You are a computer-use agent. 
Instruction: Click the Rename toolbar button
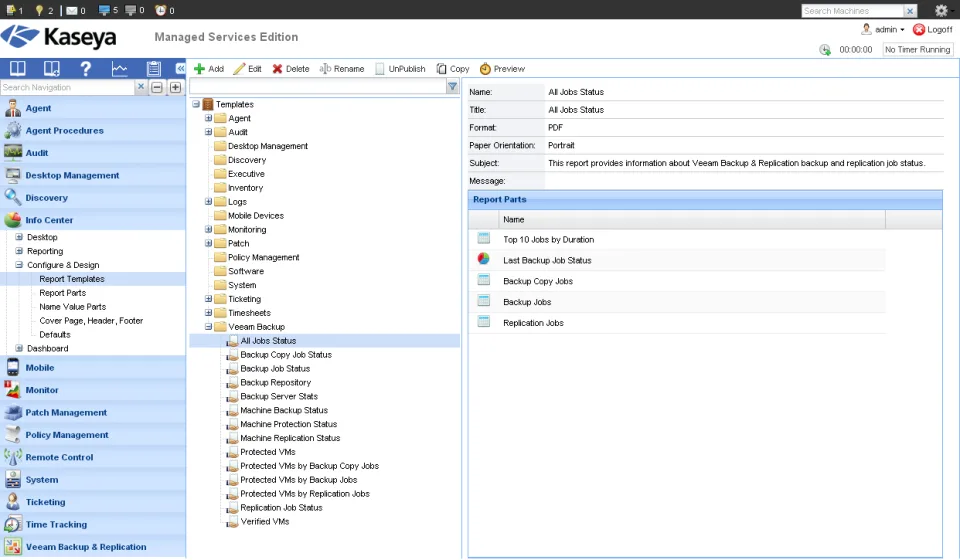pos(342,69)
